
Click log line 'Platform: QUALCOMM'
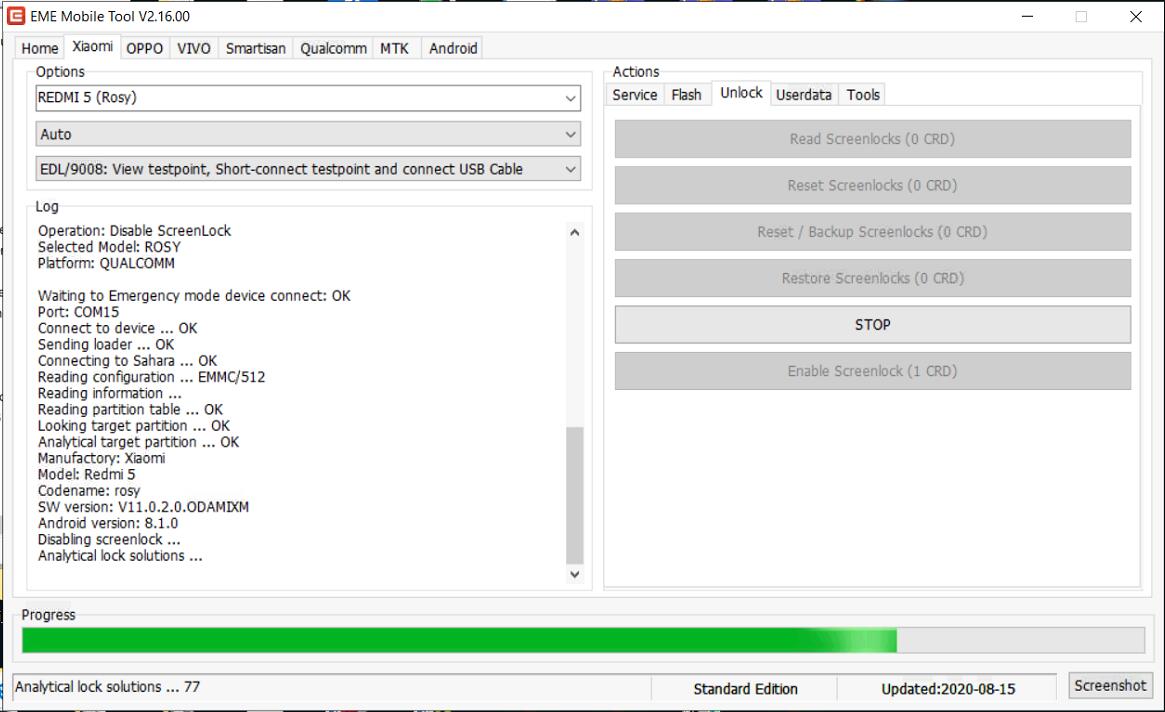click(106, 263)
